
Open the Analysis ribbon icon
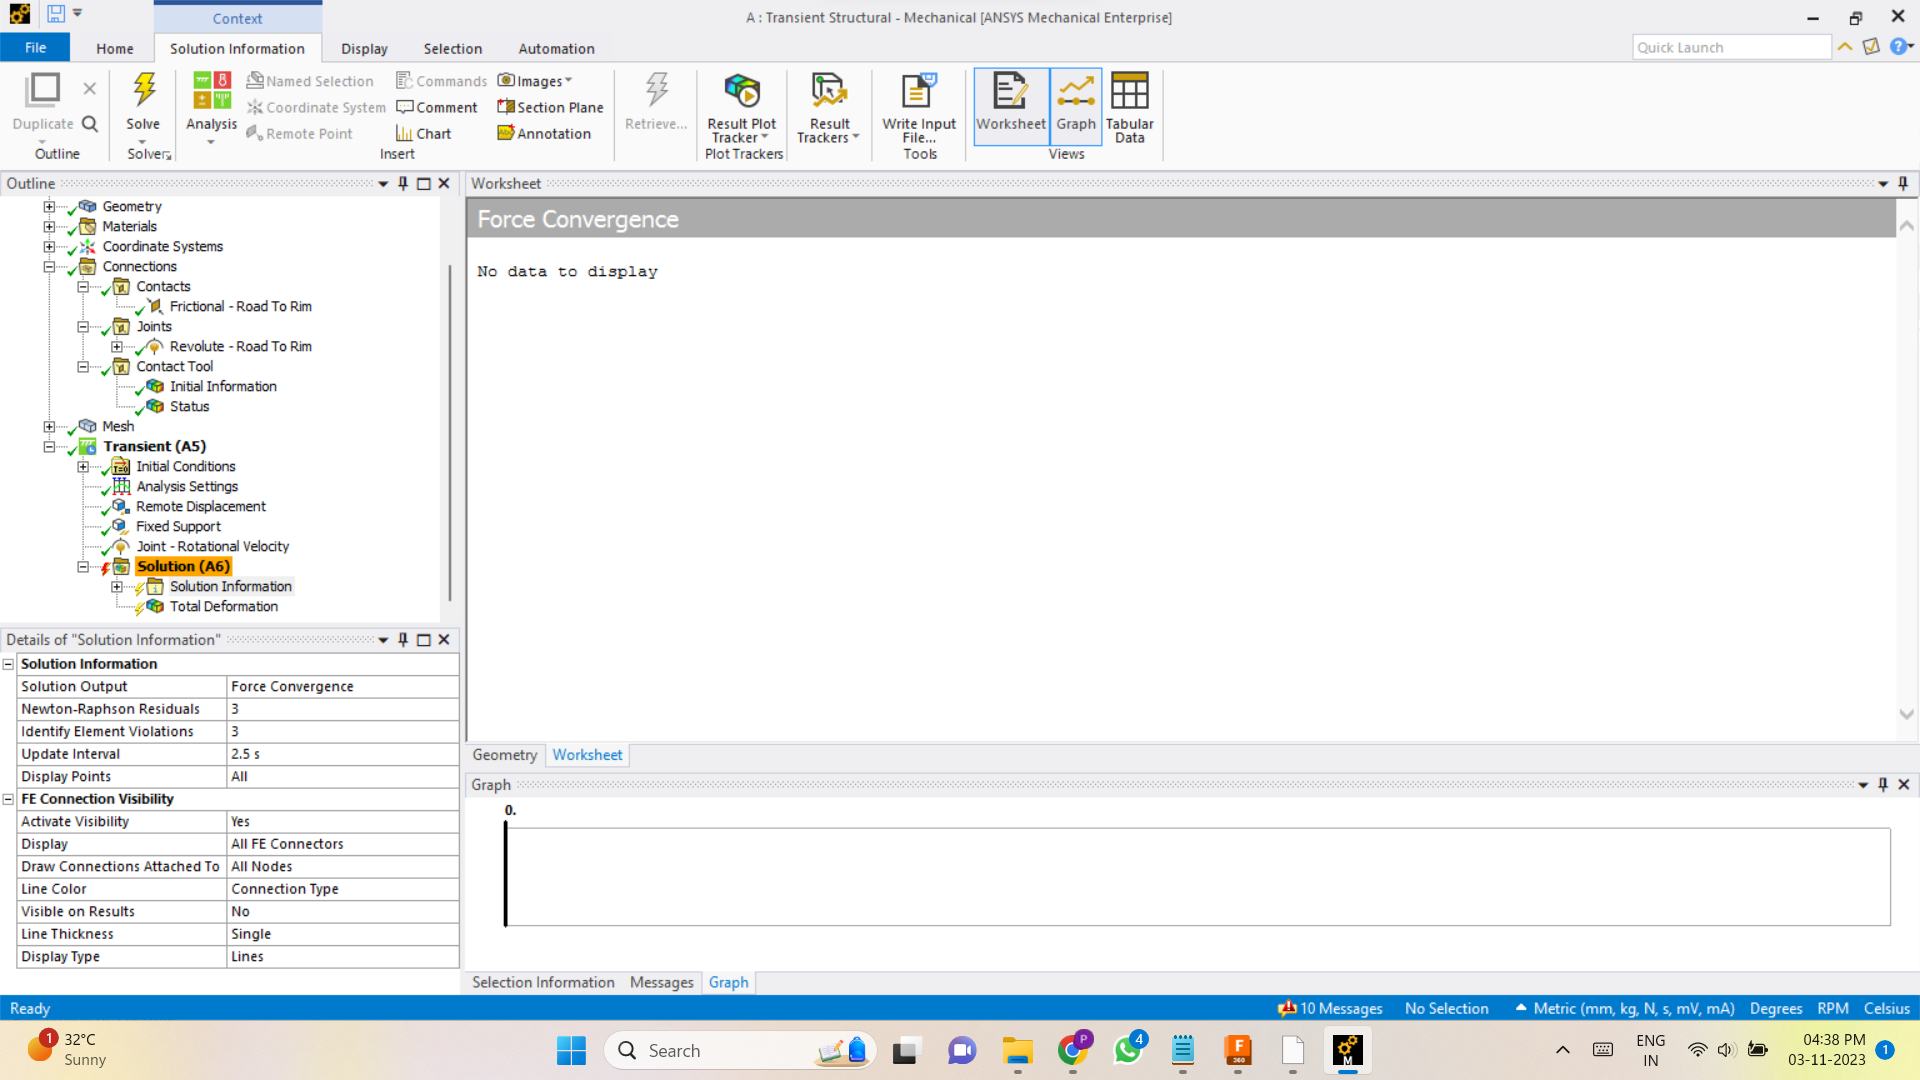pyautogui.click(x=211, y=92)
